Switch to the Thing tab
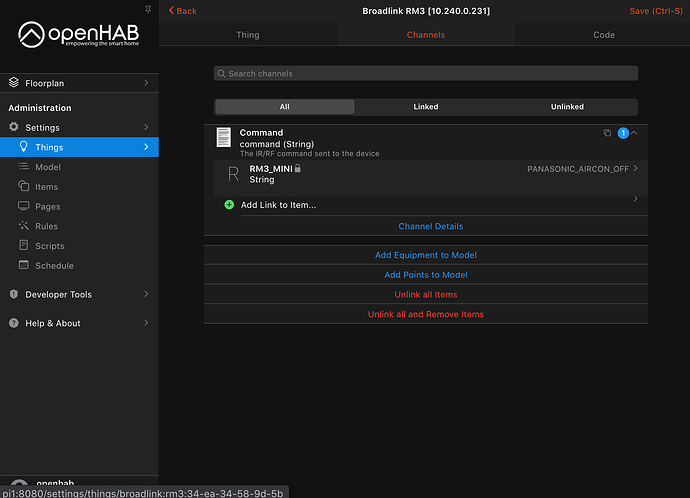 point(248,35)
